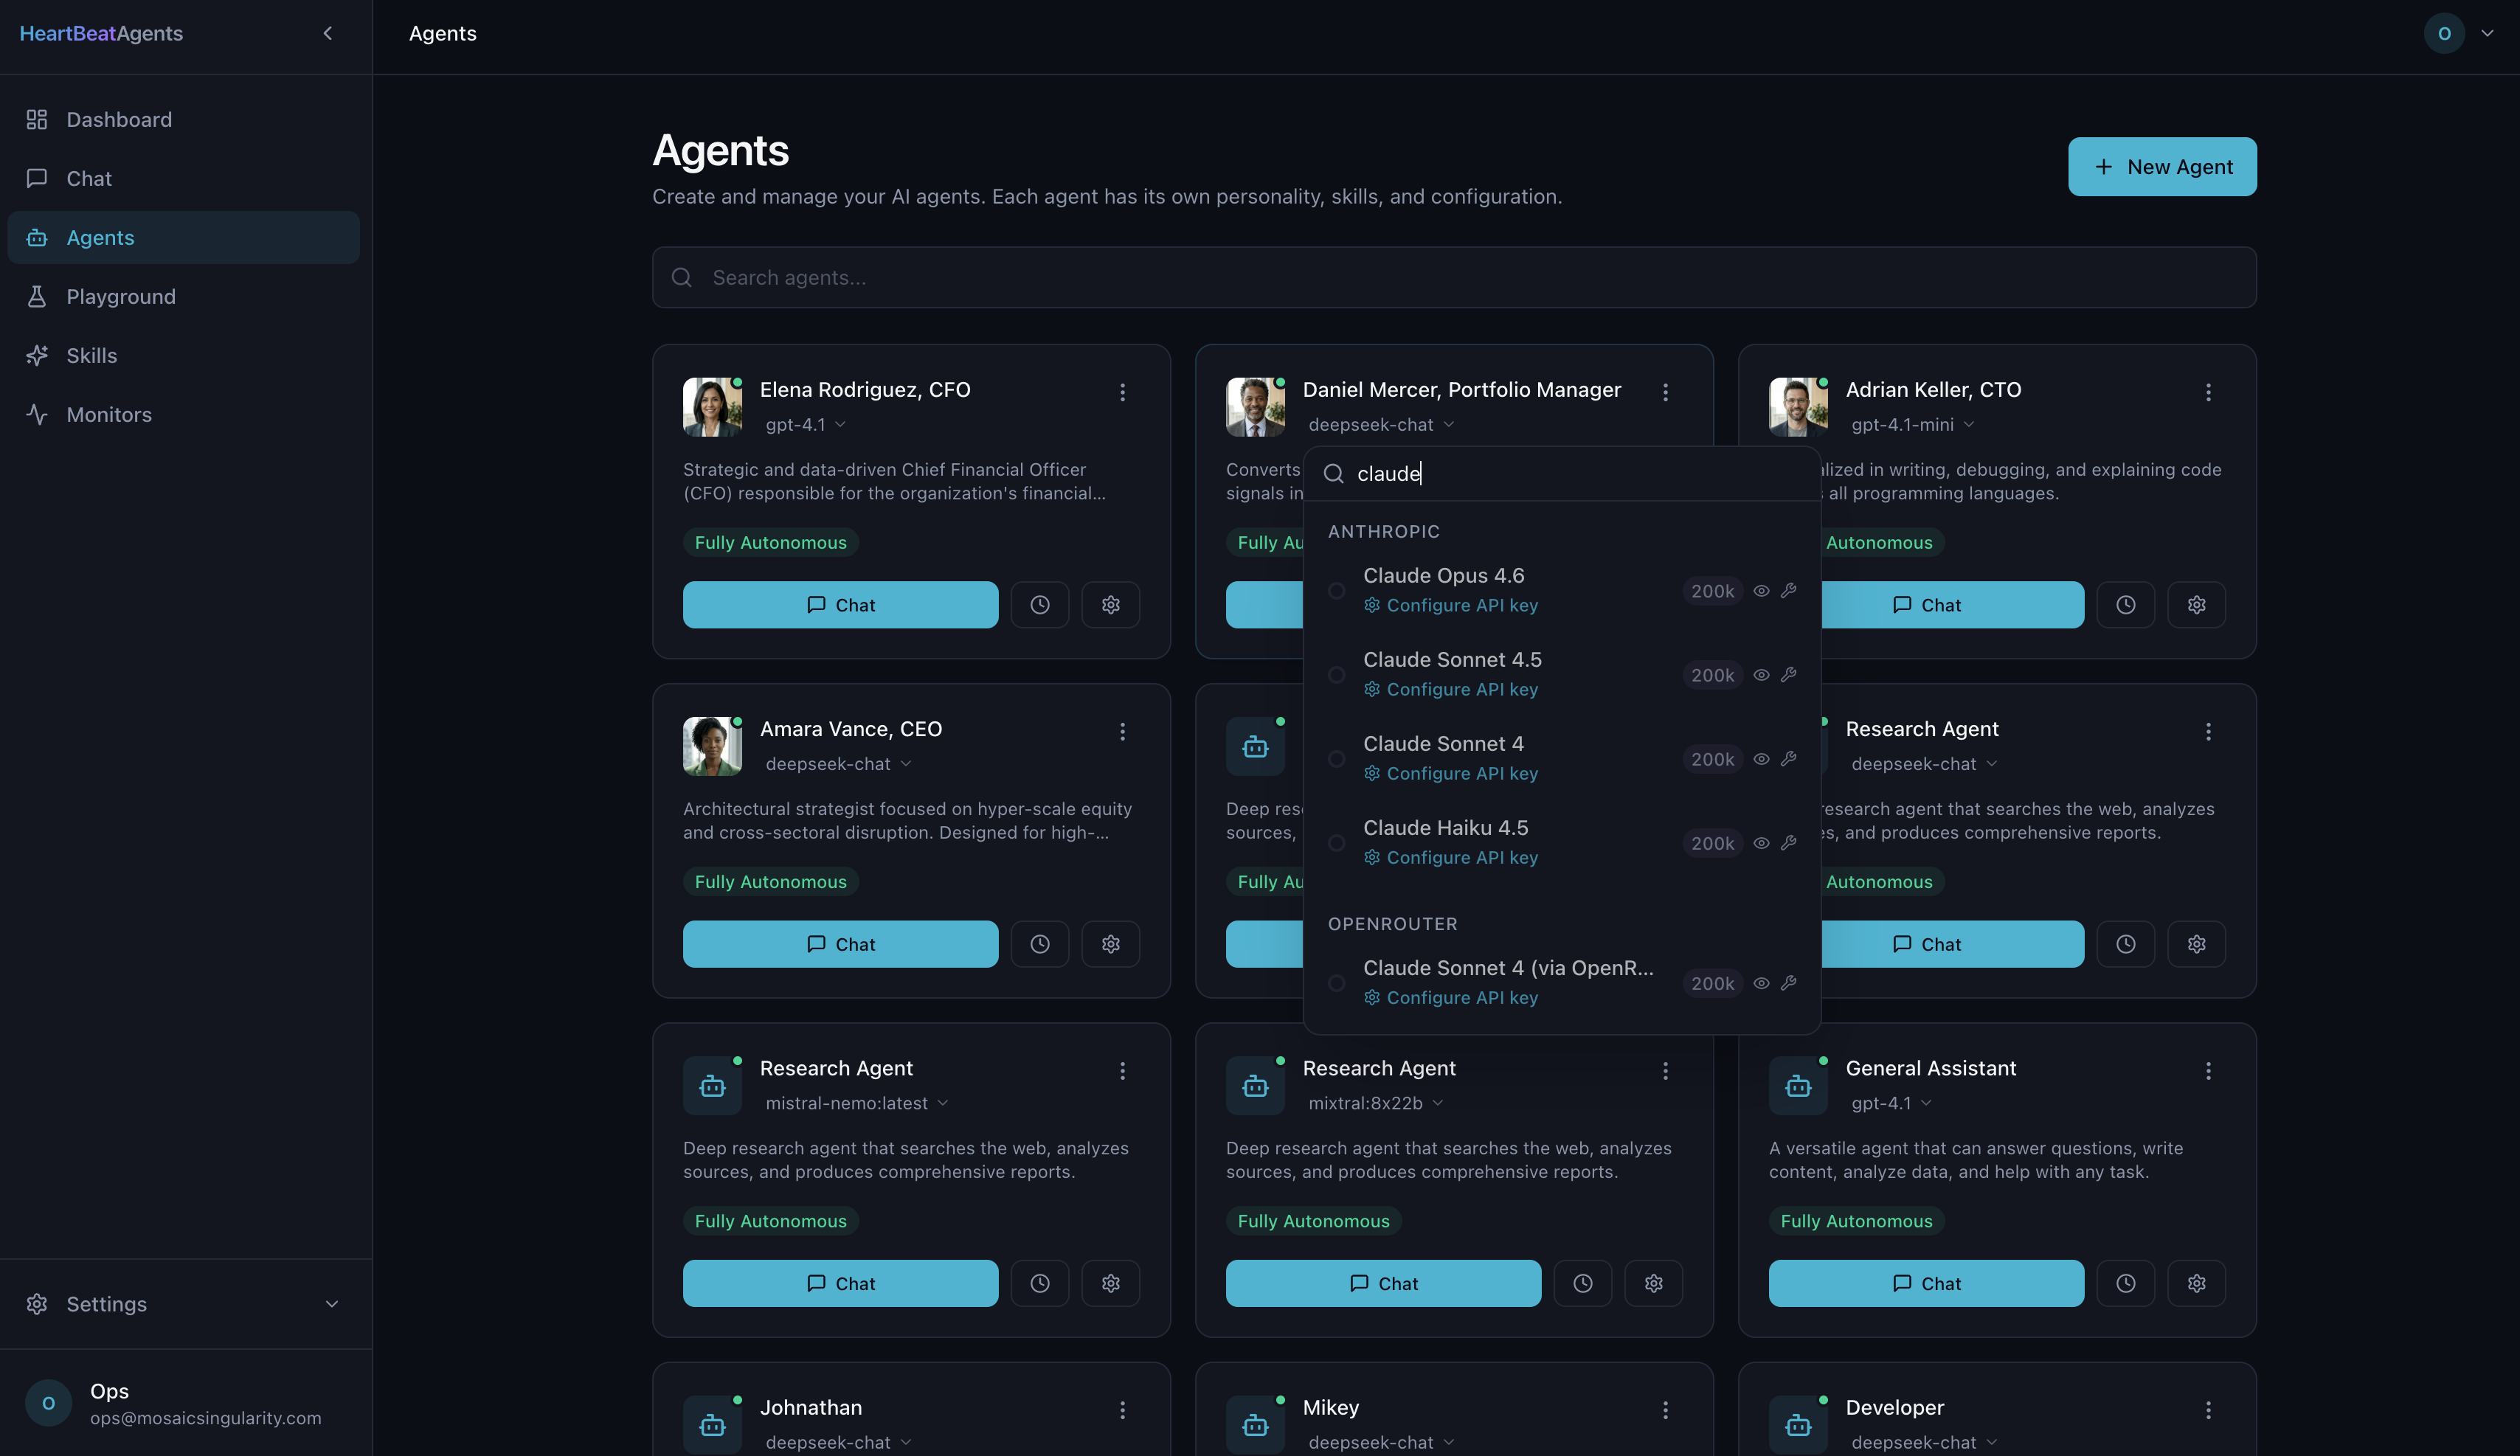
Task: Open more options for Elena Rodriguez, CFO
Action: point(1122,392)
